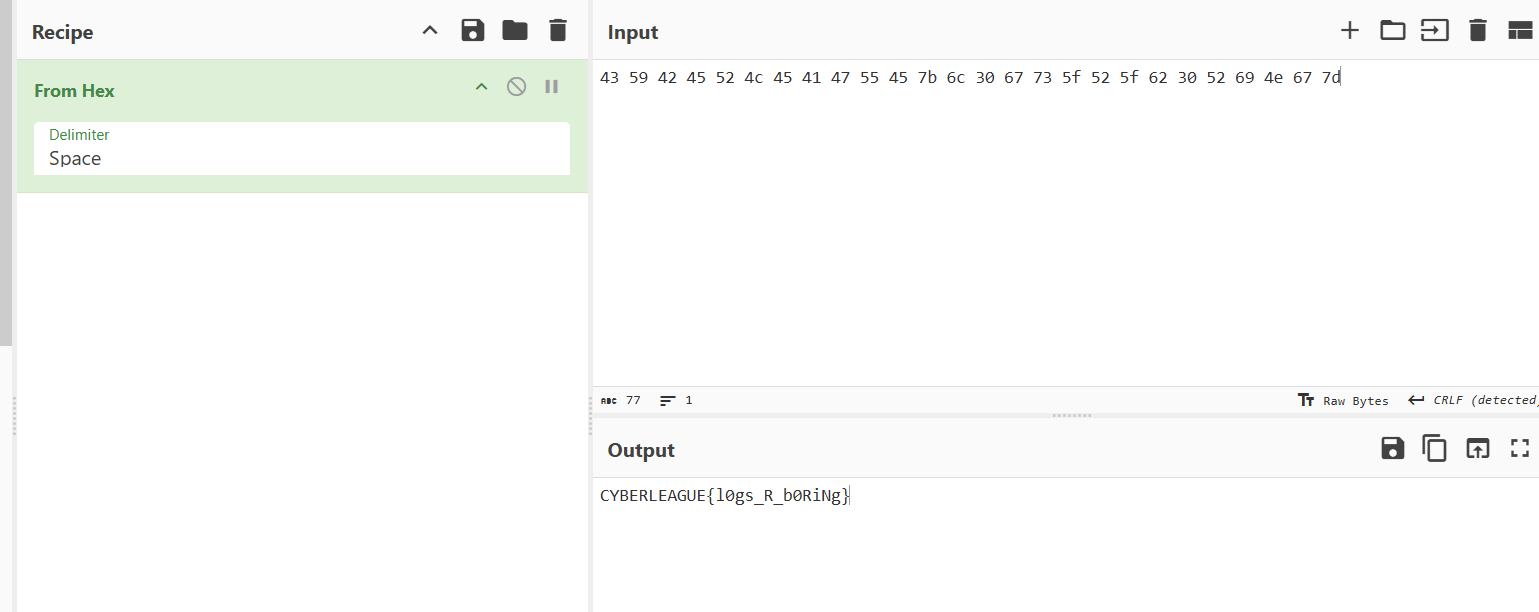Save the current recipe
1539x612 pixels.
point(473,31)
